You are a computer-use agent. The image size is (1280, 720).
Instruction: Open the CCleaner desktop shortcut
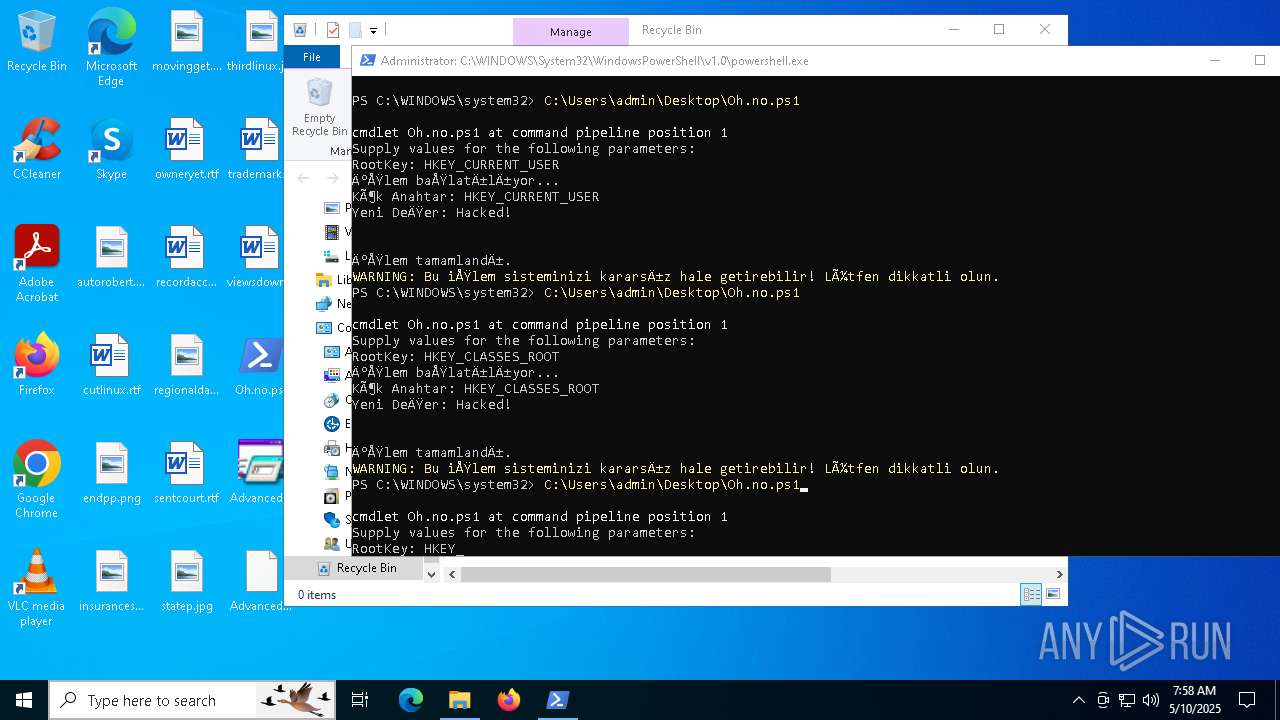37,150
